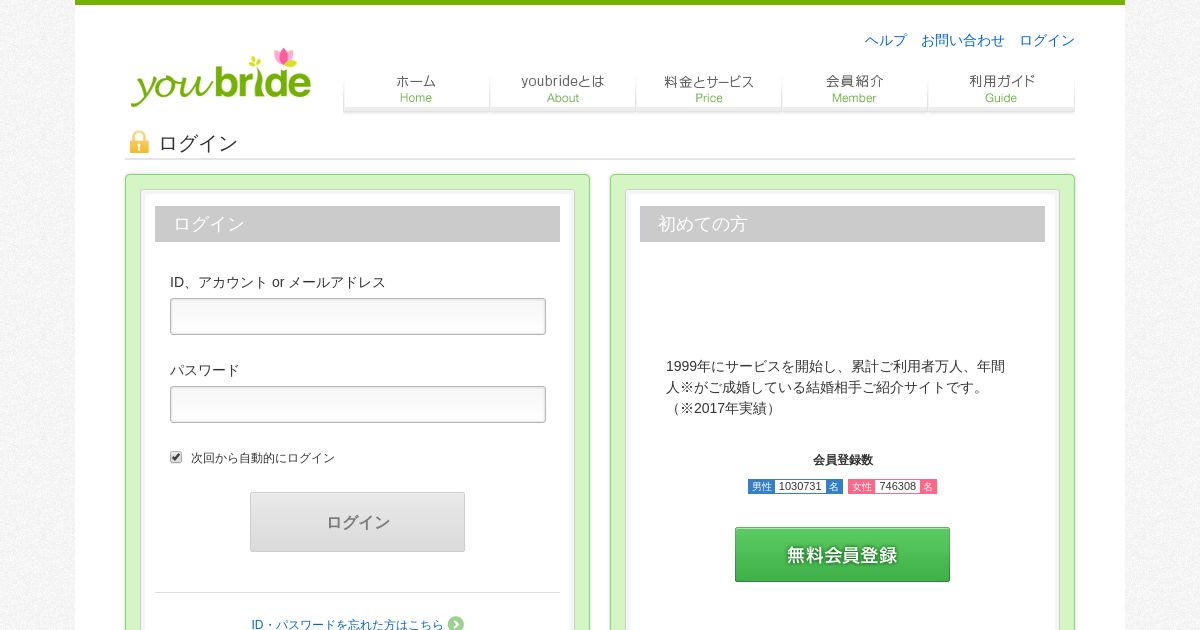1200x630 pixels.
Task: Click the youbride logo
Action: [x=221, y=77]
